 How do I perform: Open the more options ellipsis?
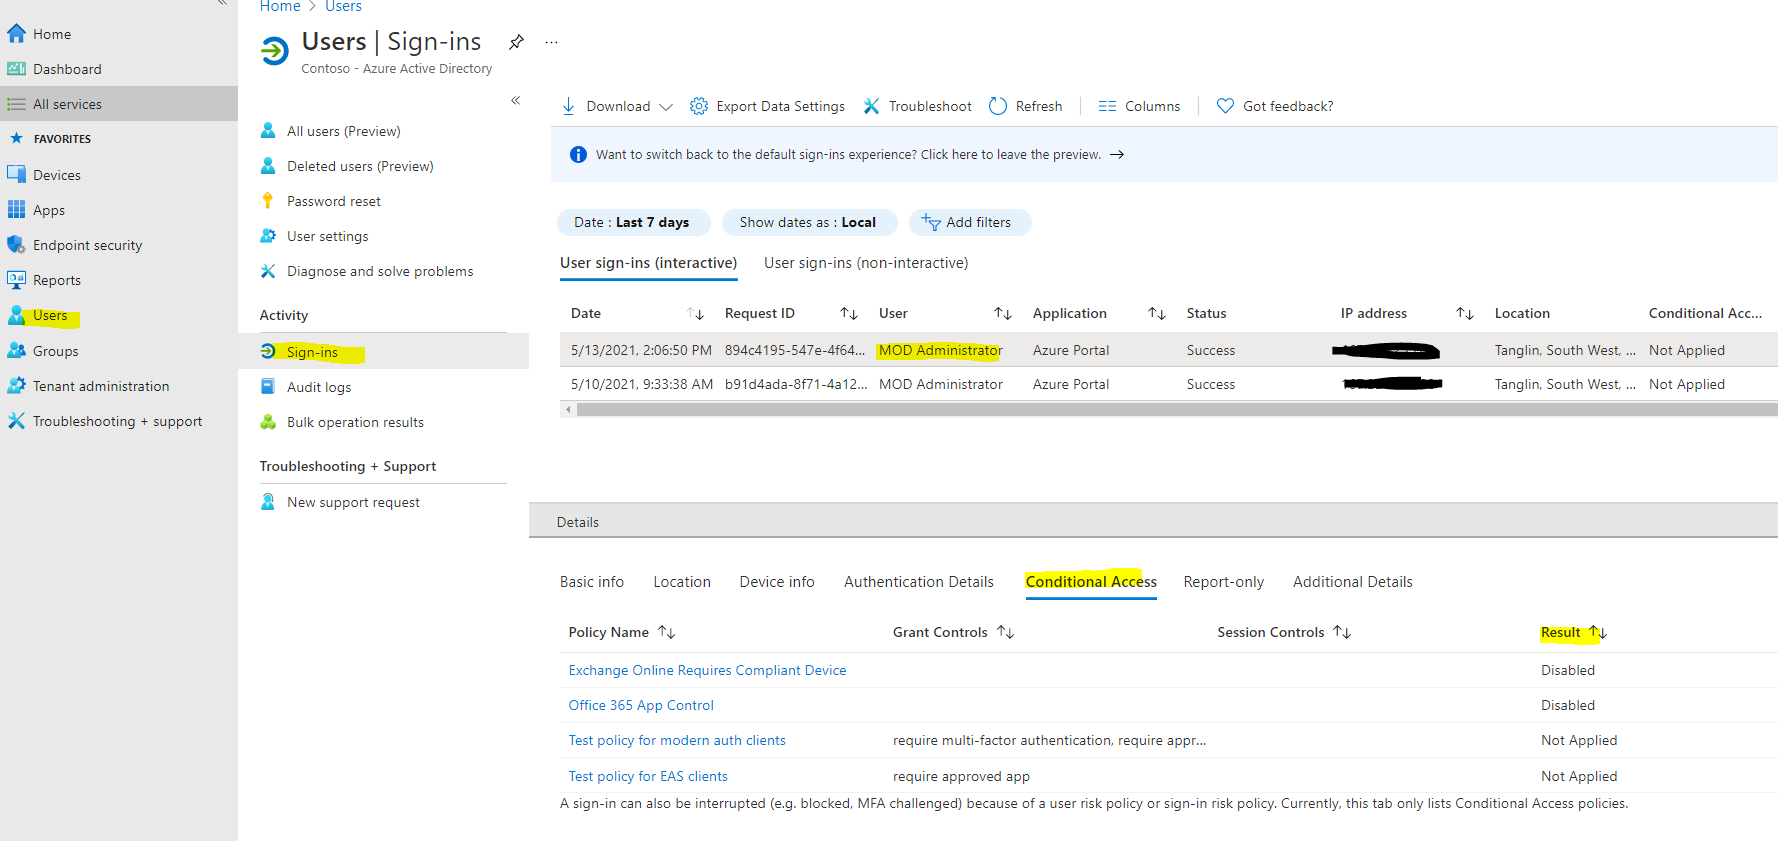click(x=551, y=42)
